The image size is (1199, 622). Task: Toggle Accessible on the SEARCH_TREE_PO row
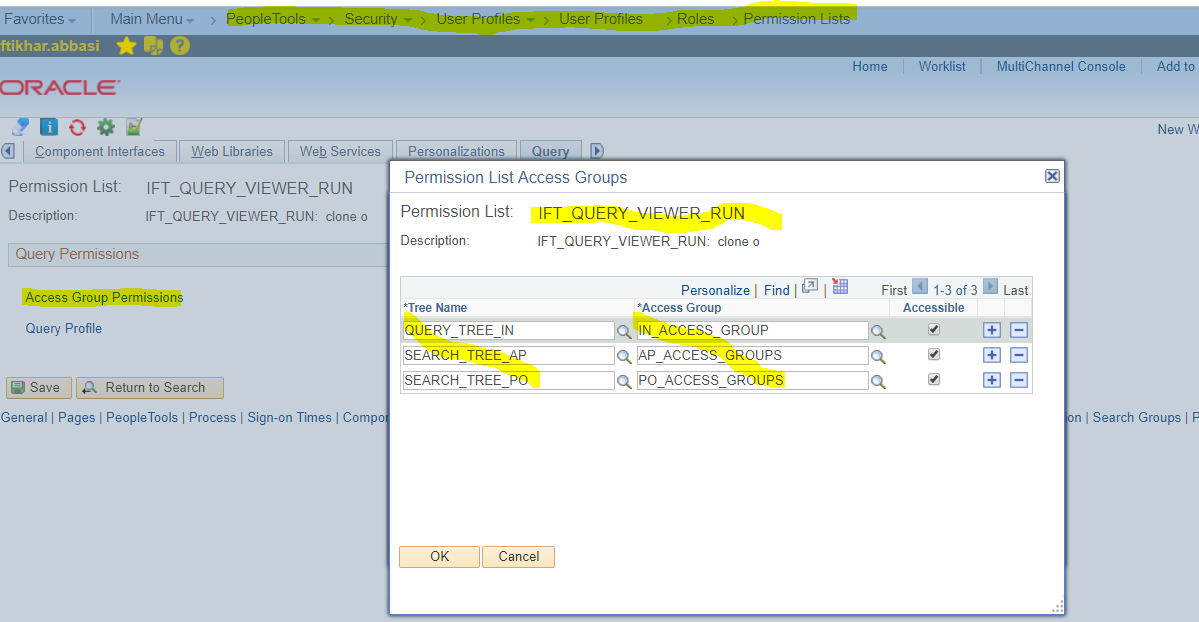(934, 379)
